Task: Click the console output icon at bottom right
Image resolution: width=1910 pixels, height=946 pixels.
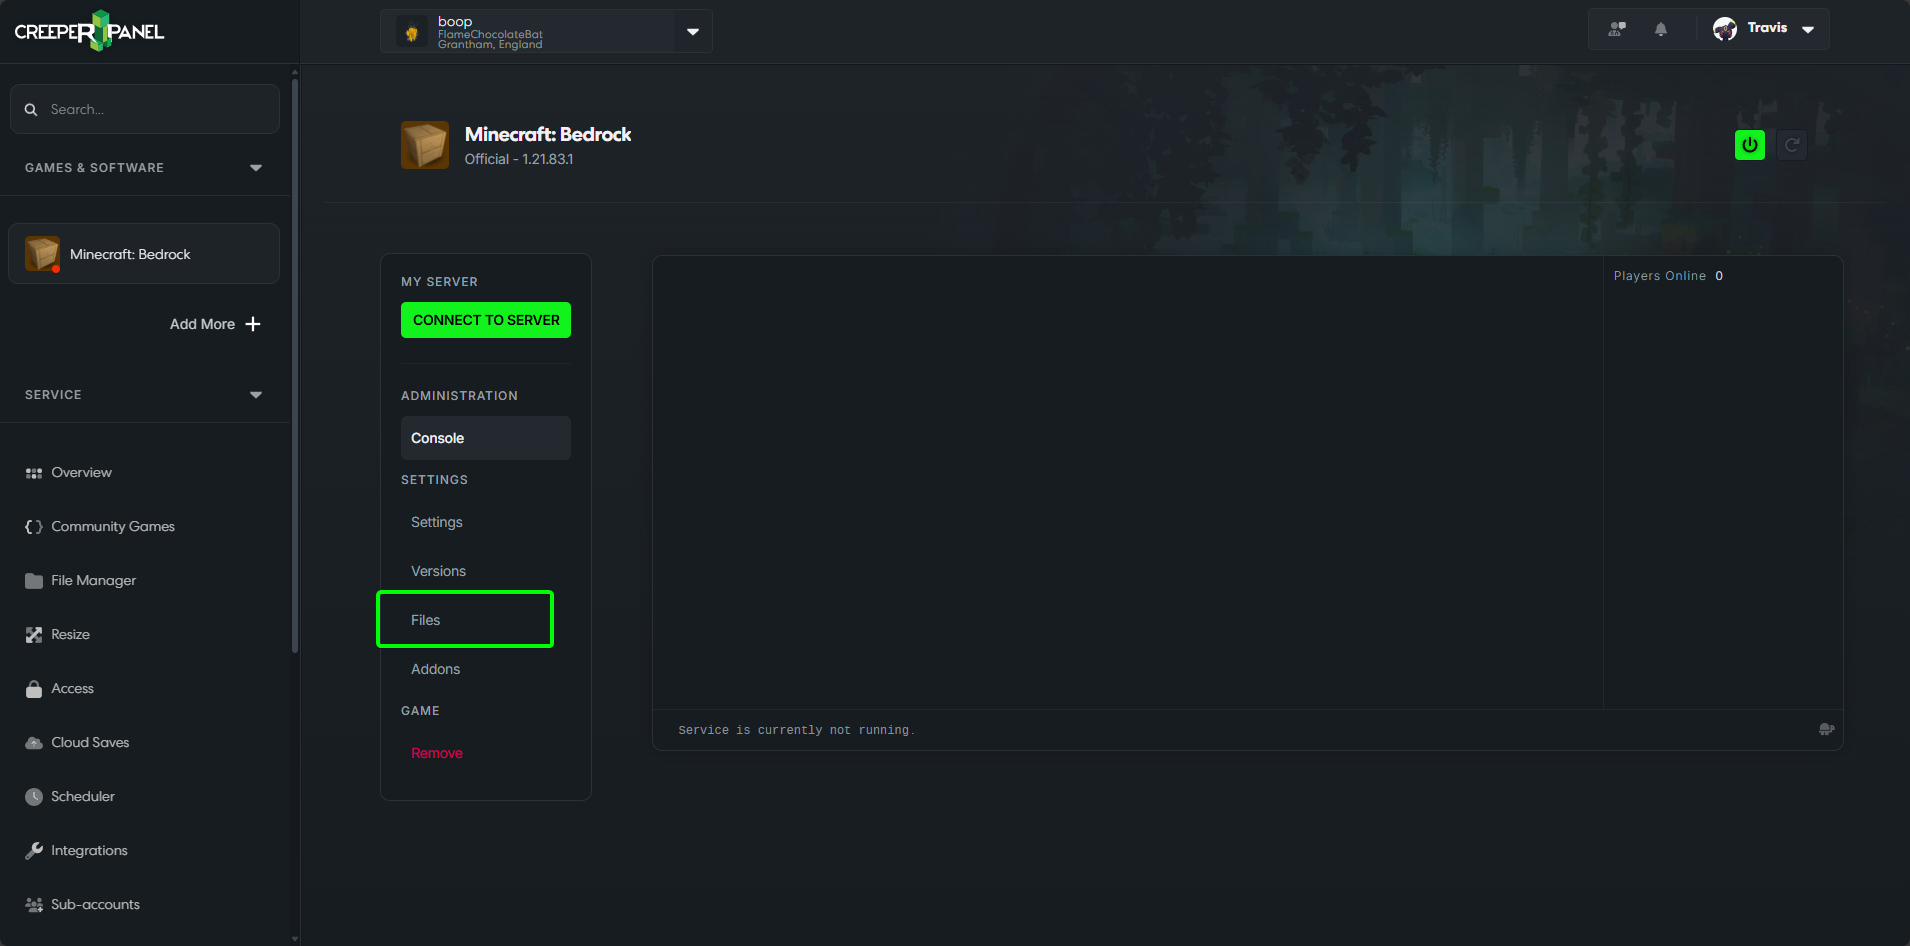Action: pyautogui.click(x=1828, y=729)
